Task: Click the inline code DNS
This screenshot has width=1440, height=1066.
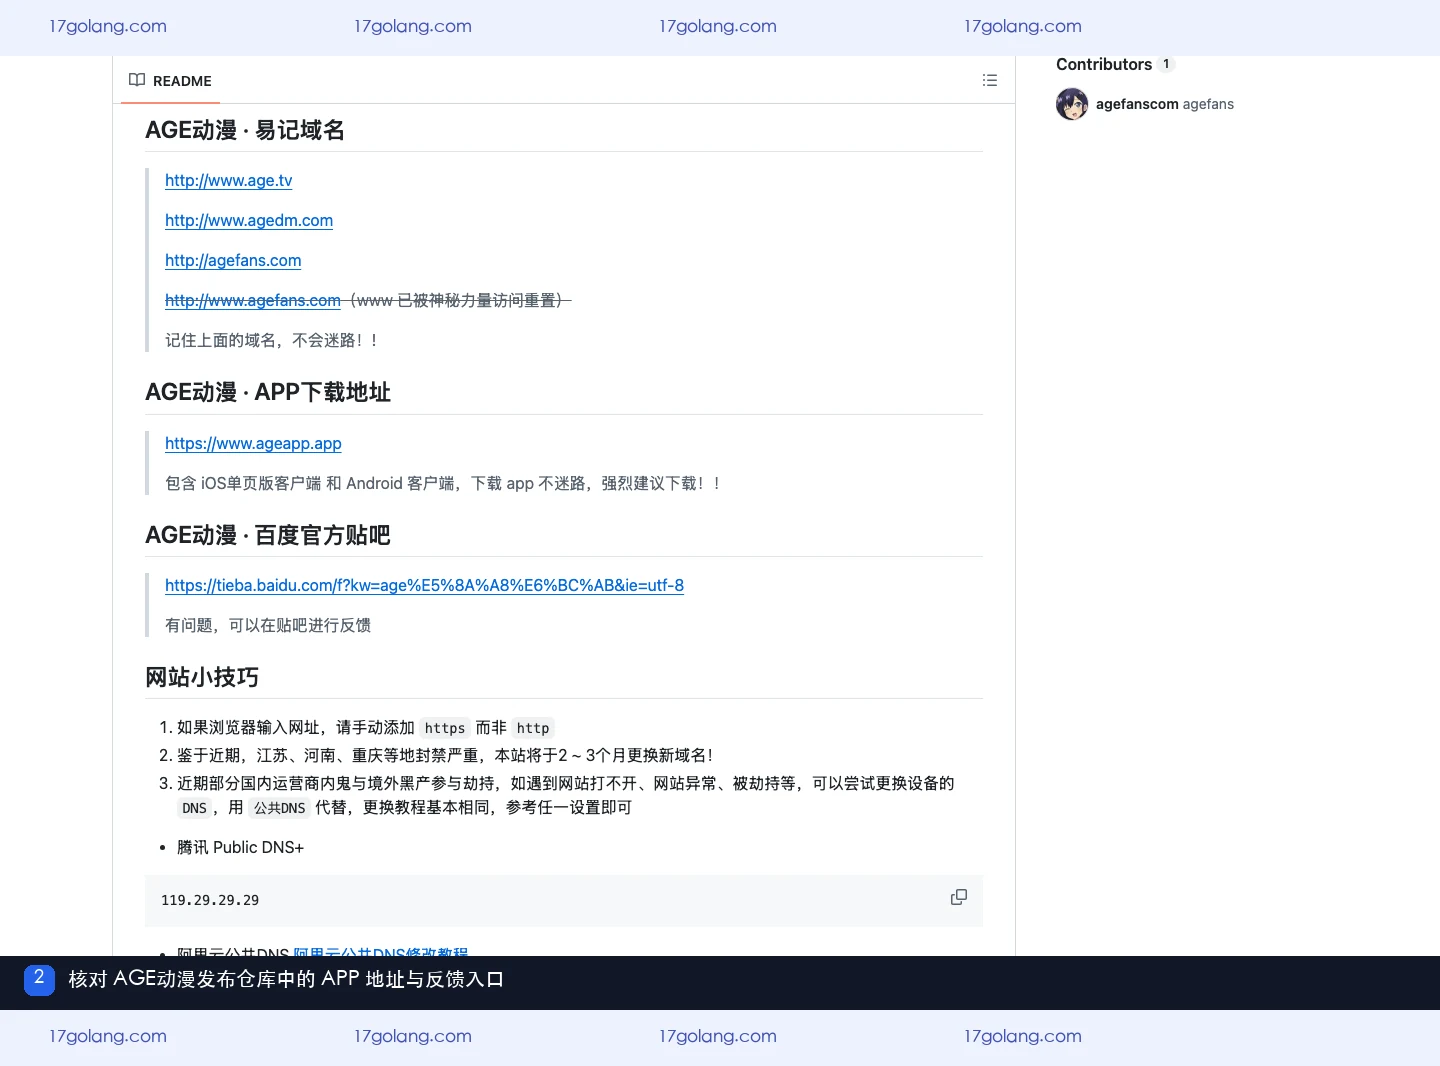Action: tap(194, 808)
